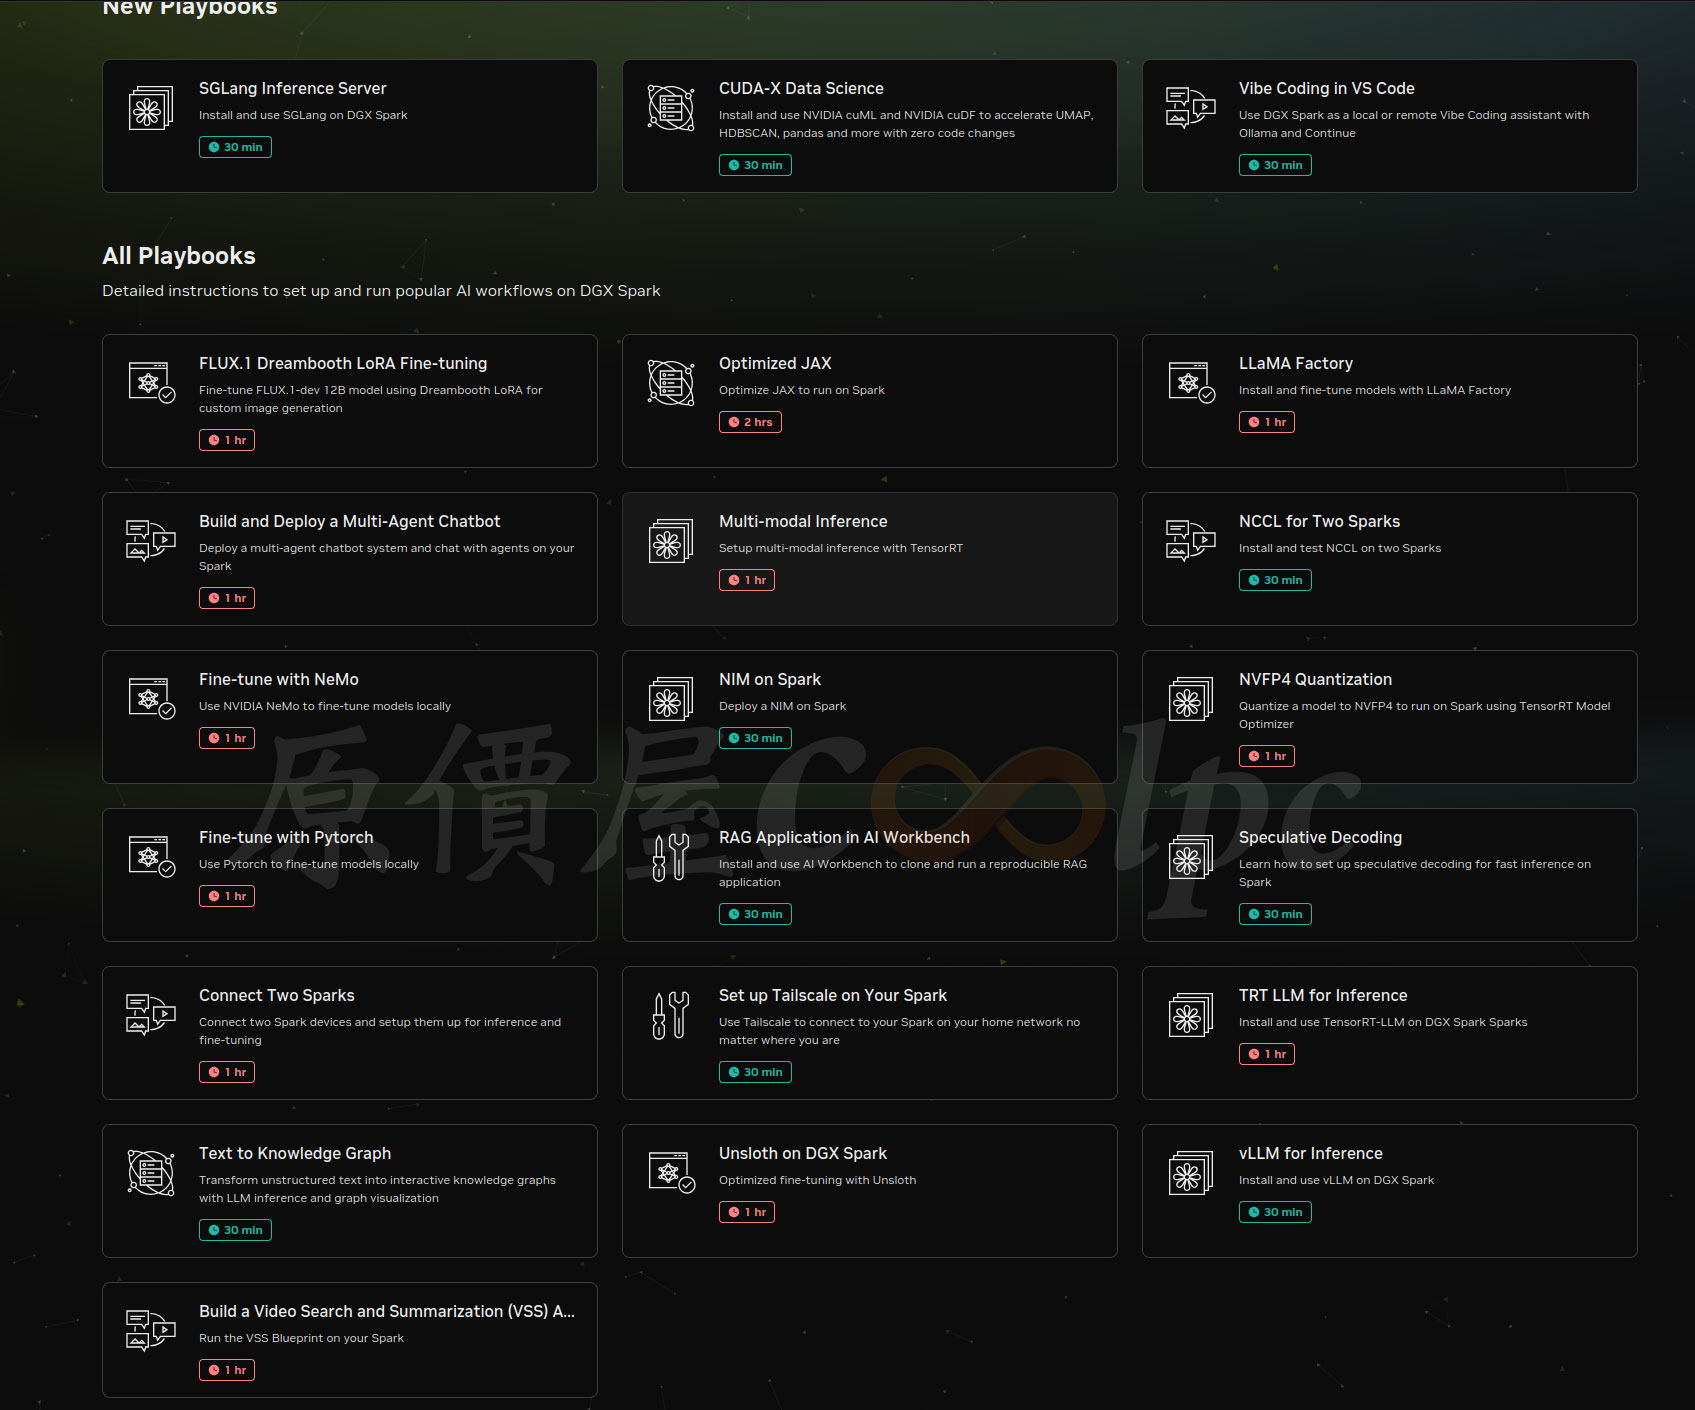Click the Unsloth on DGX Spark icon
Image resolution: width=1695 pixels, height=1410 pixels.
(671, 1173)
